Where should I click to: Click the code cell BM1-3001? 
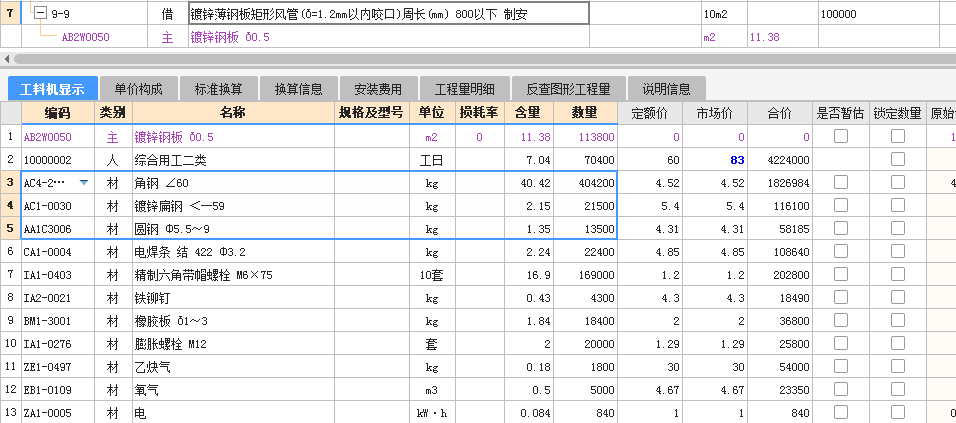coord(57,321)
